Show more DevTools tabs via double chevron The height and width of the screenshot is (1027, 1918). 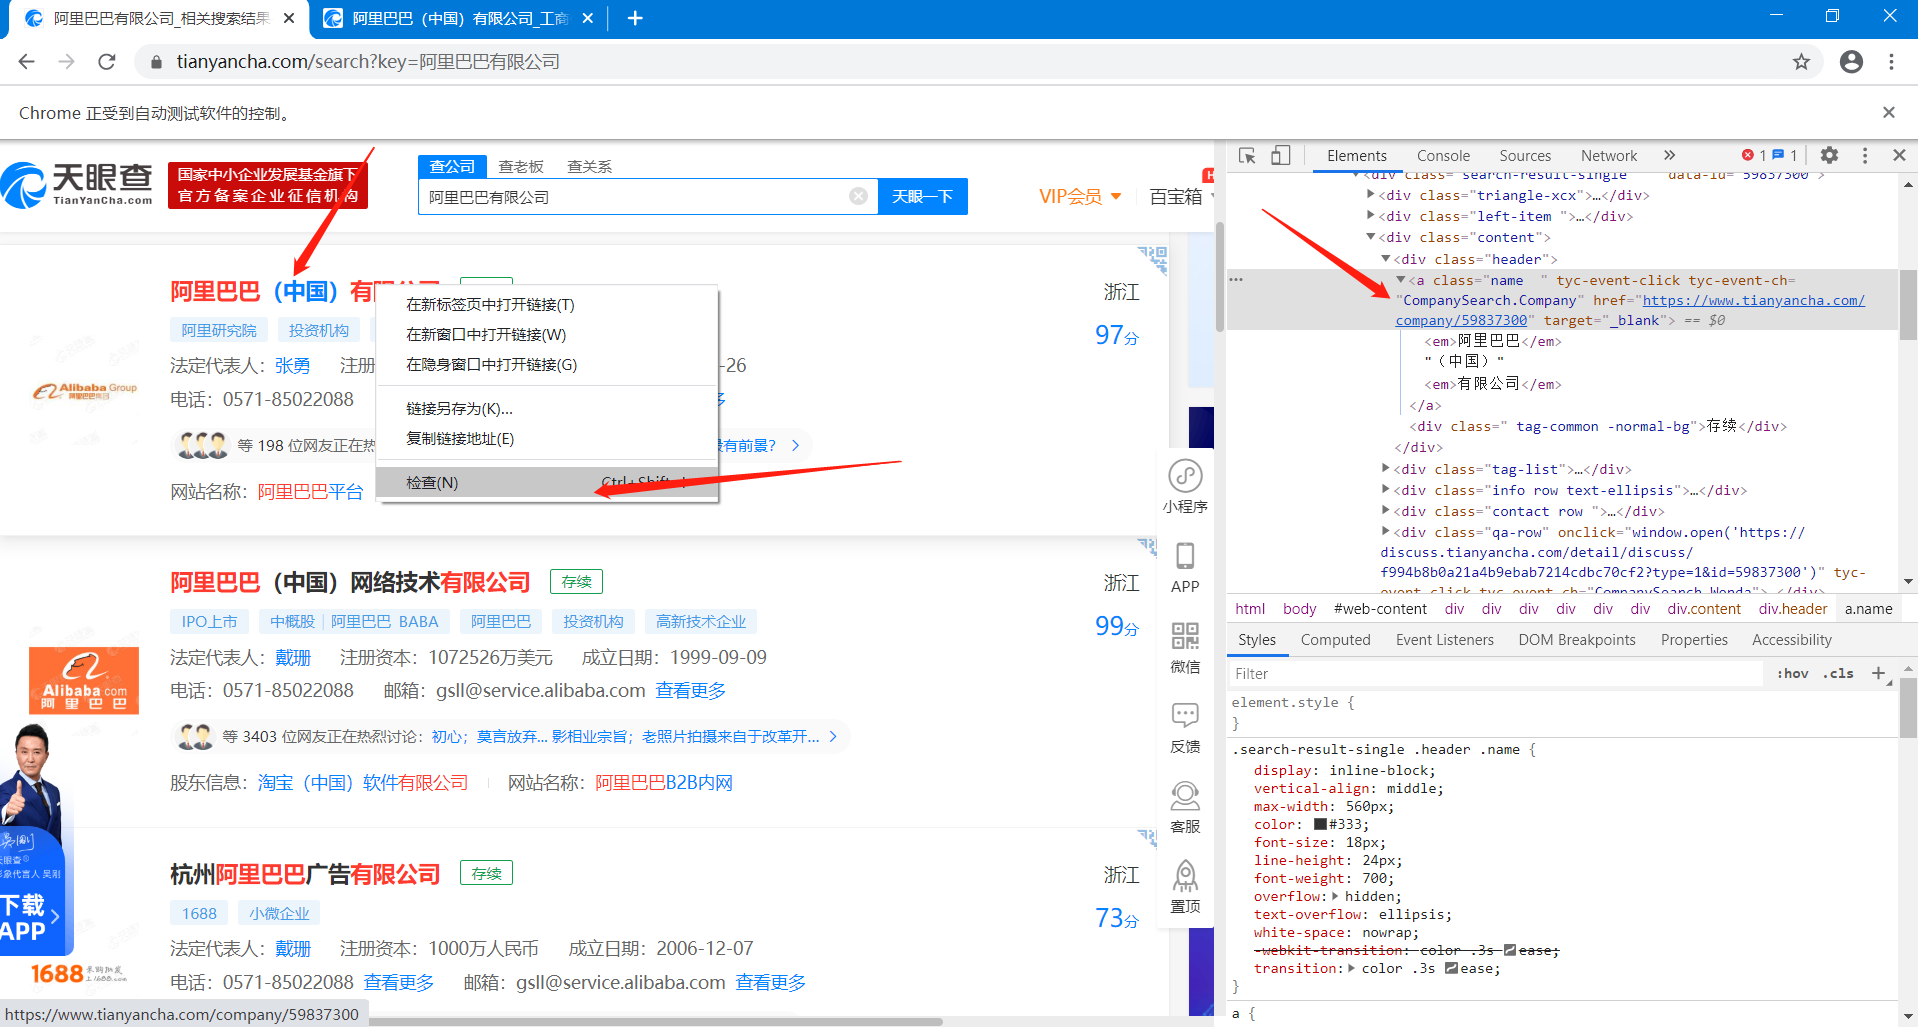point(1669,155)
